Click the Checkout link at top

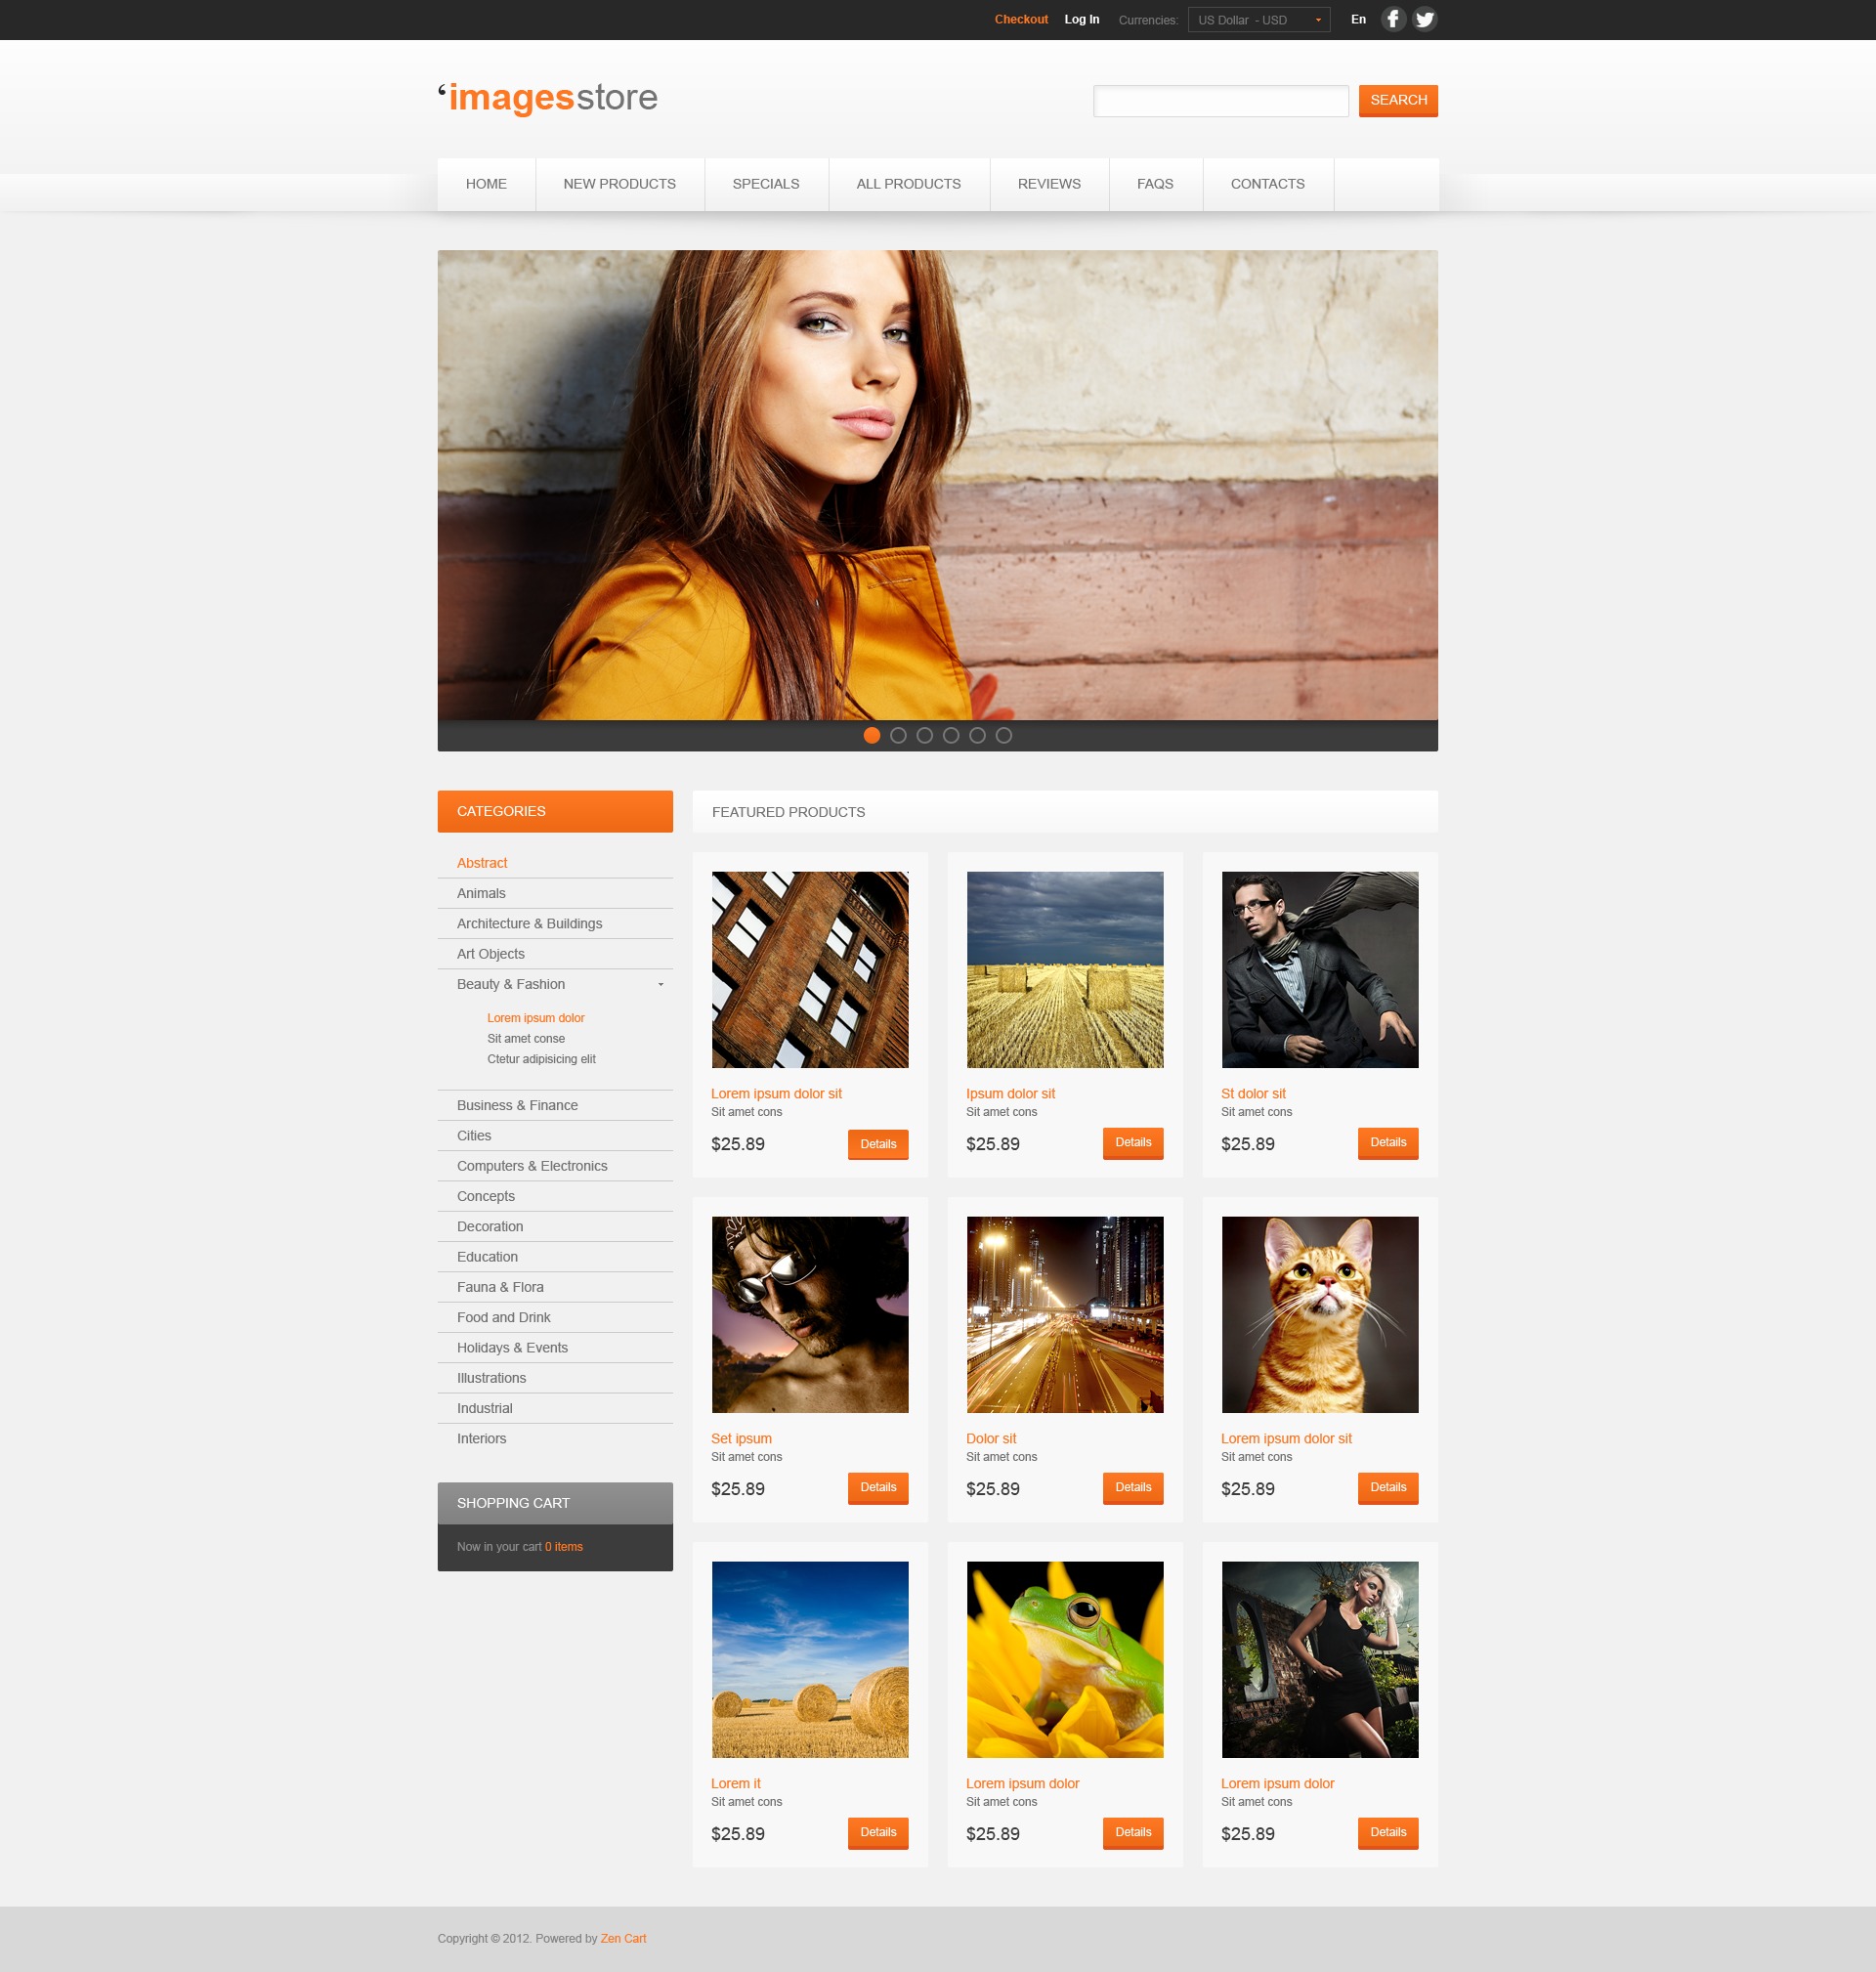click(x=1019, y=20)
